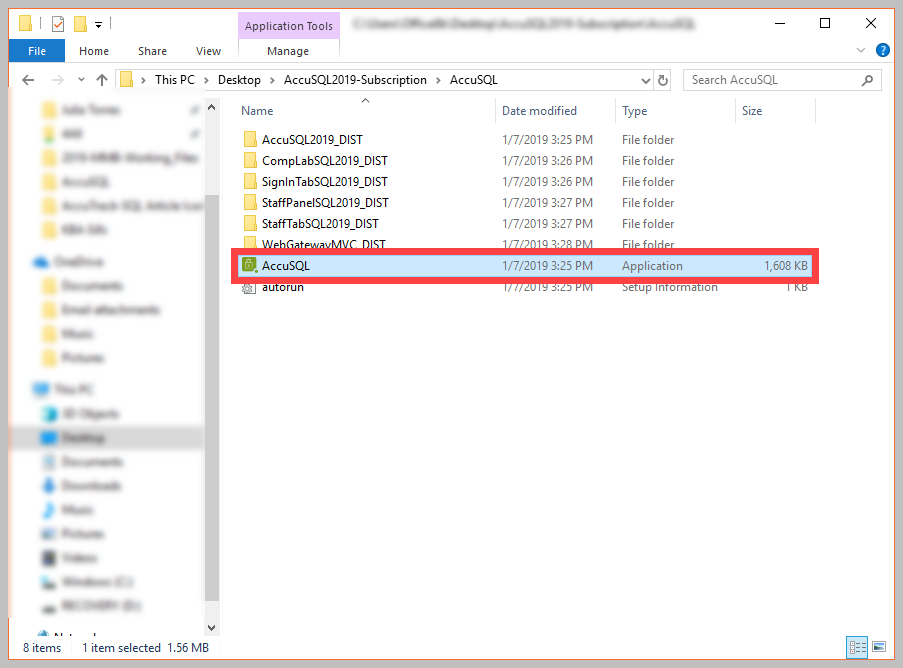The image size is (903, 668).
Task: Expand the chevron after Desktop breadcrumb
Action: coord(272,81)
